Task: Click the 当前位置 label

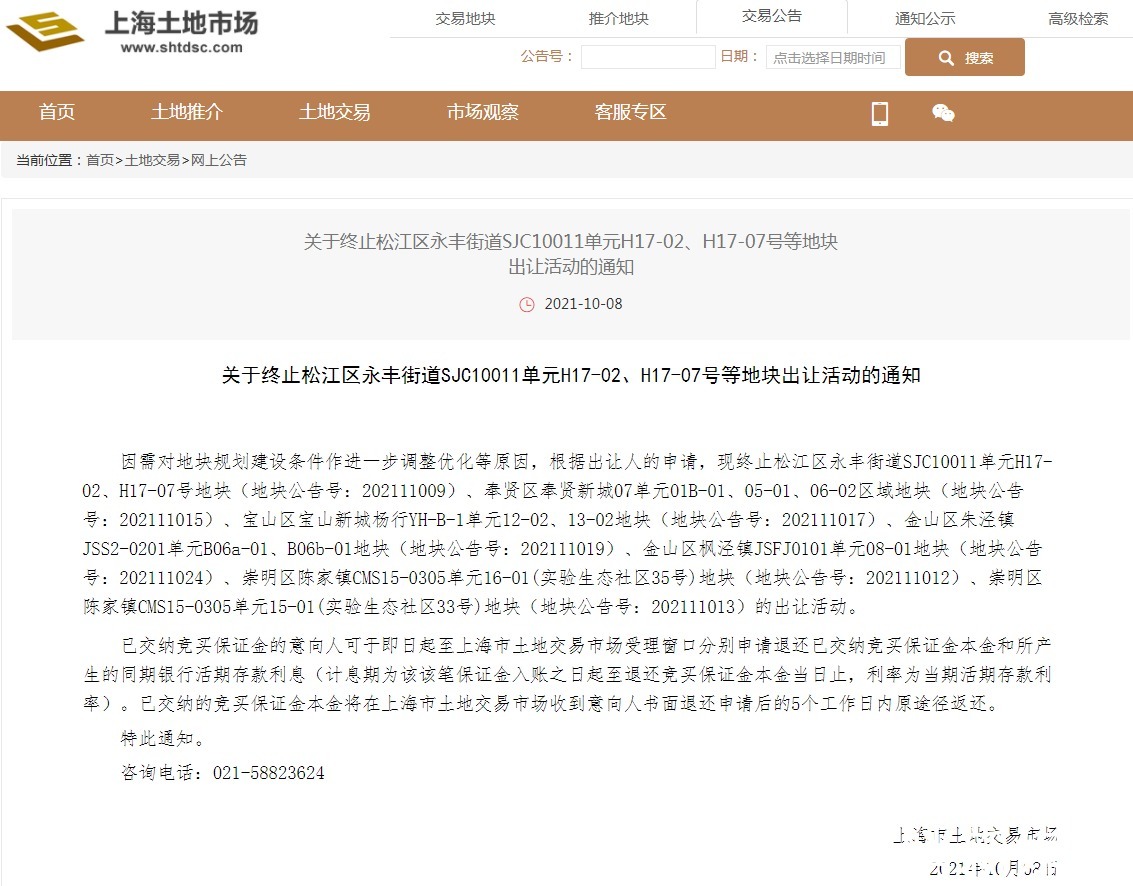Action: [x=44, y=160]
